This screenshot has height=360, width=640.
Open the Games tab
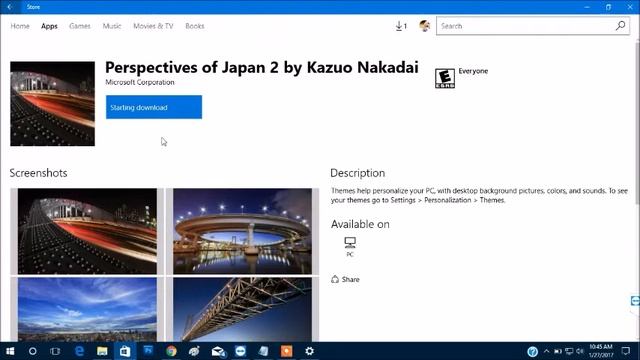(x=80, y=26)
